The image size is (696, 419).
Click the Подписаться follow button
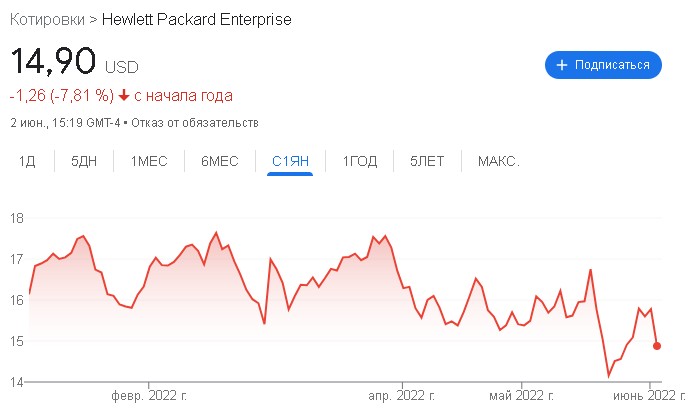point(603,65)
